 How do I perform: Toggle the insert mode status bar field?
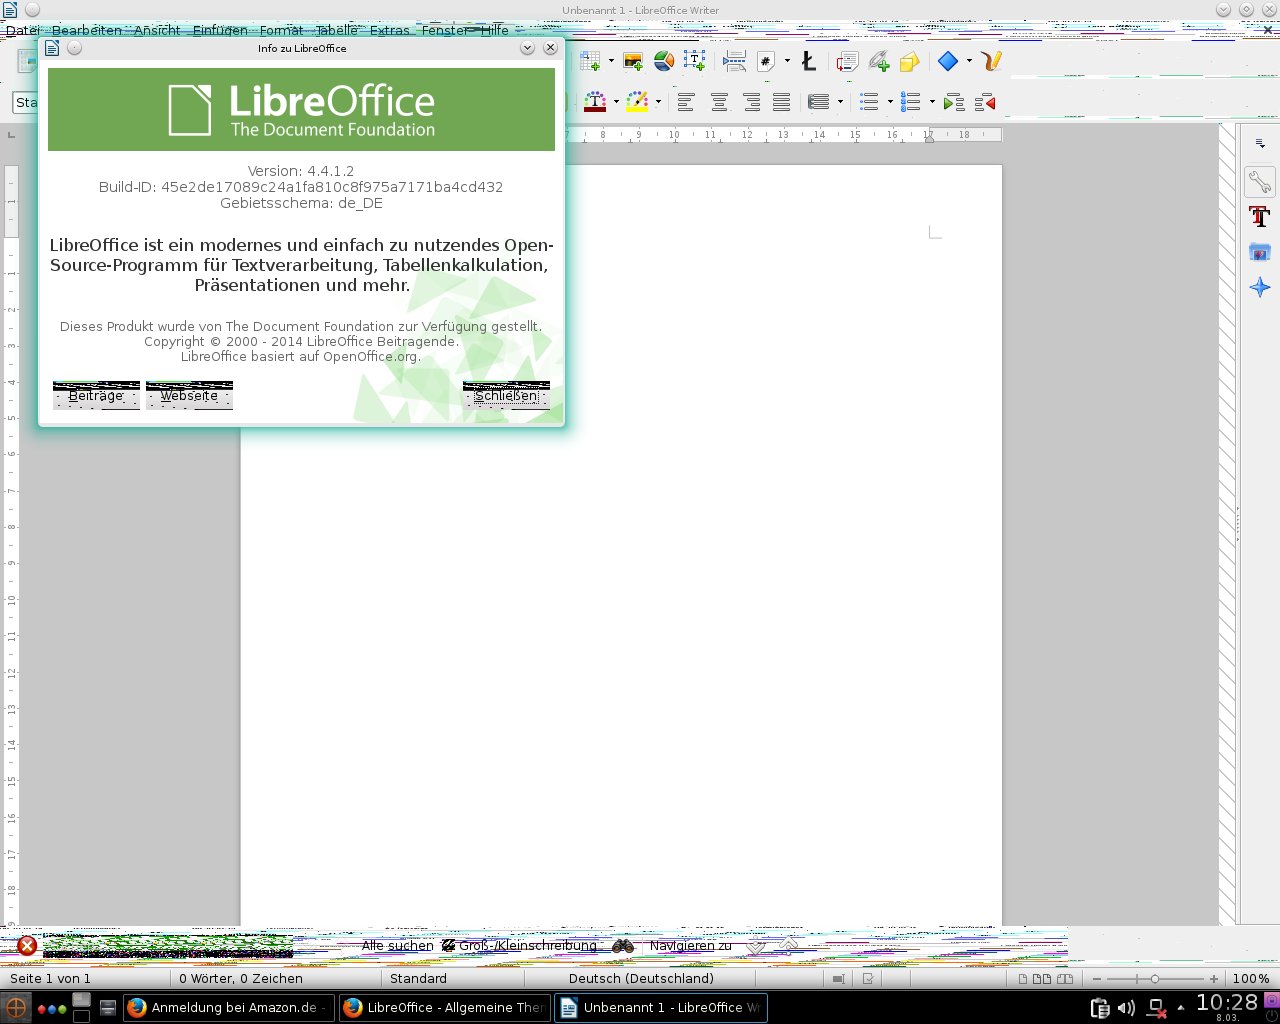coord(838,978)
